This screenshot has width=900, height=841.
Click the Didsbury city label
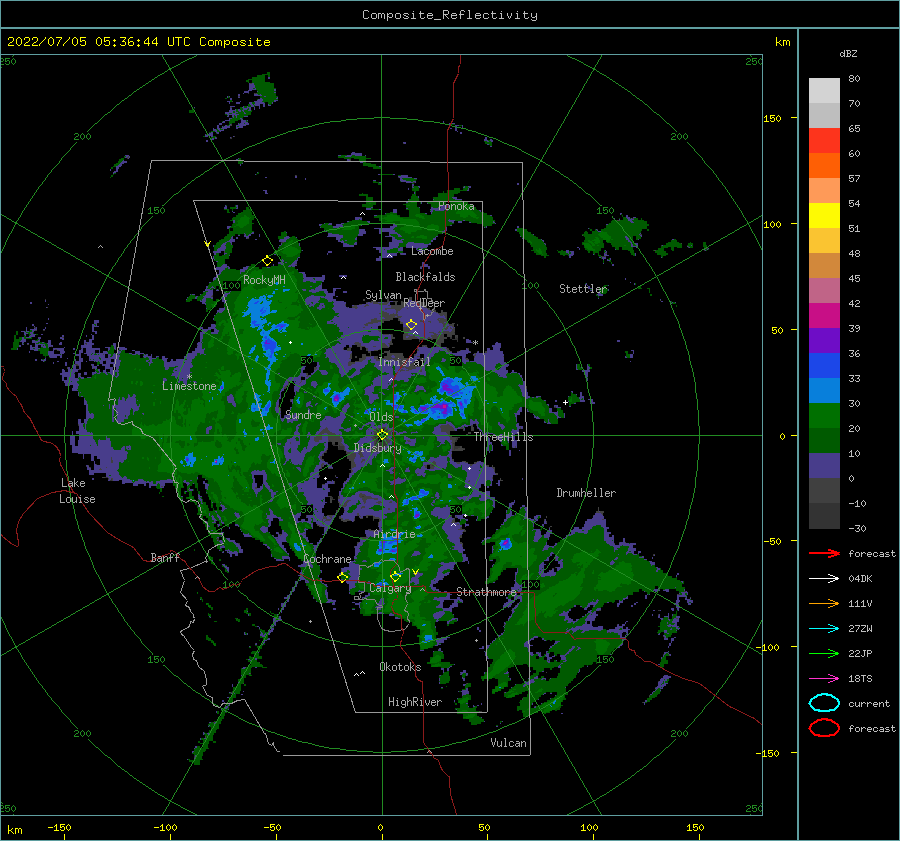tap(378, 448)
